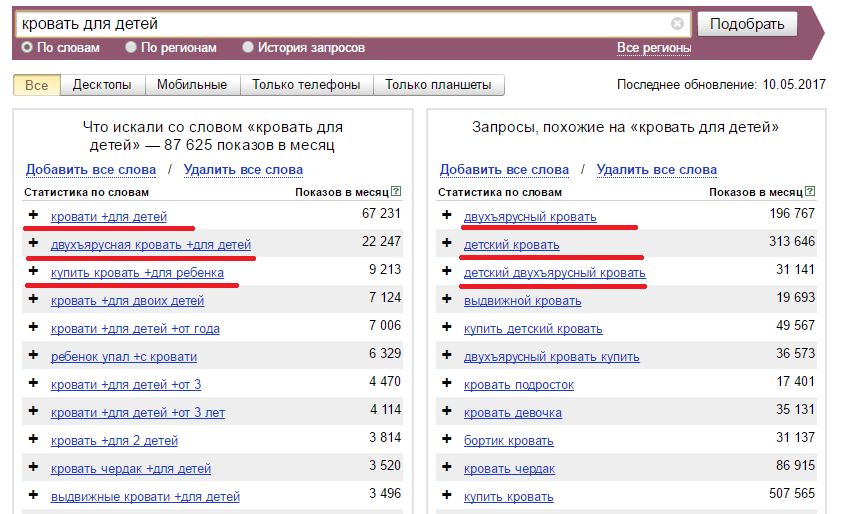
Task: Switch to the «Мобильные» tab
Action: [192, 85]
